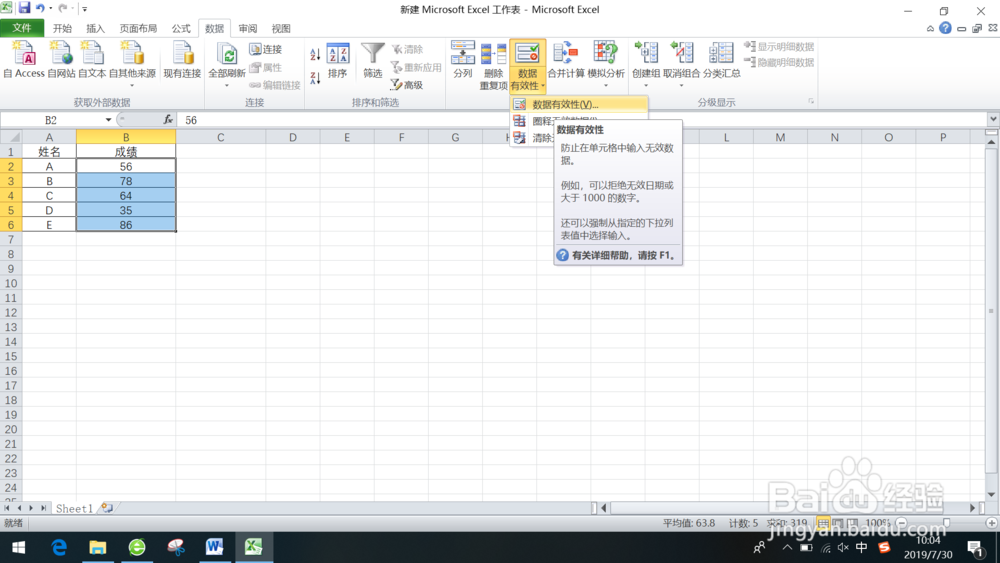Switch to the 开始 tab
Screen dimensions: 1000x563
tap(62, 28)
